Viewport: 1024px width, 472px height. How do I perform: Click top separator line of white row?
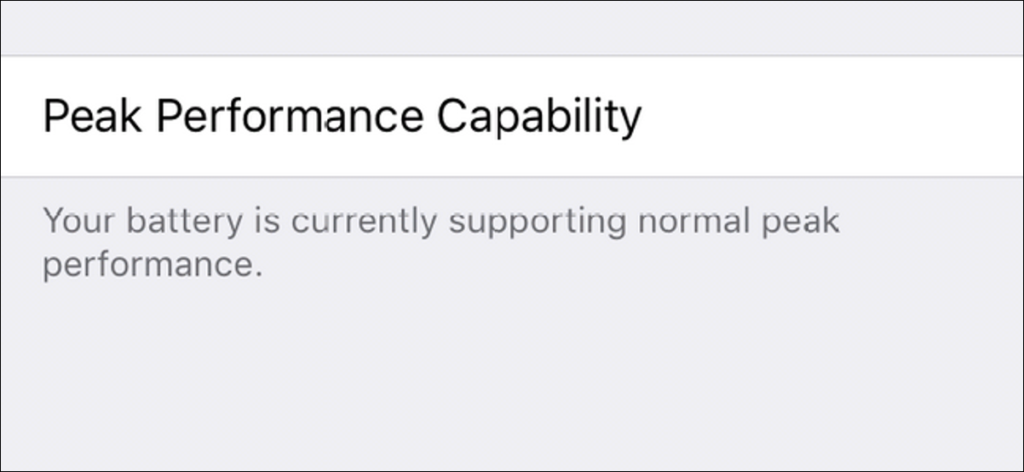coord(512,57)
